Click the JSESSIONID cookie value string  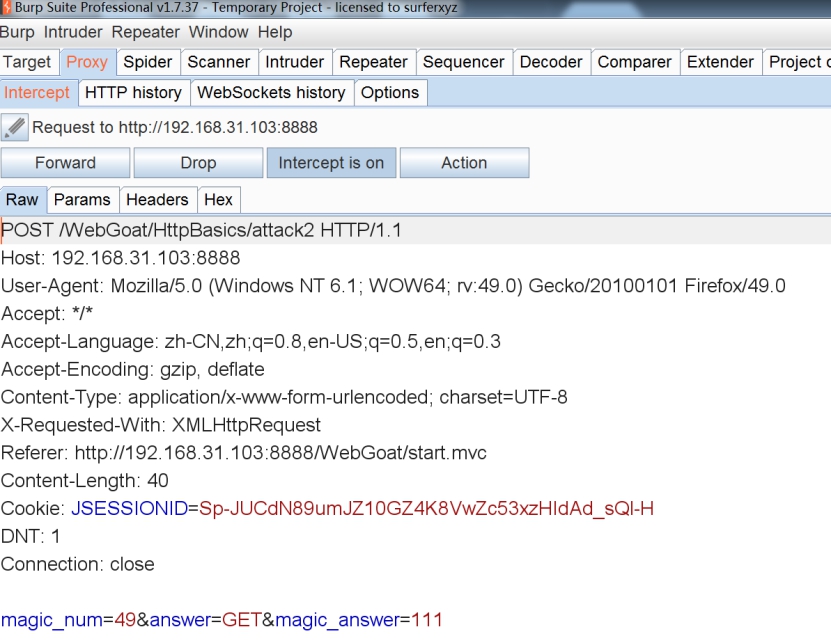(x=426, y=509)
